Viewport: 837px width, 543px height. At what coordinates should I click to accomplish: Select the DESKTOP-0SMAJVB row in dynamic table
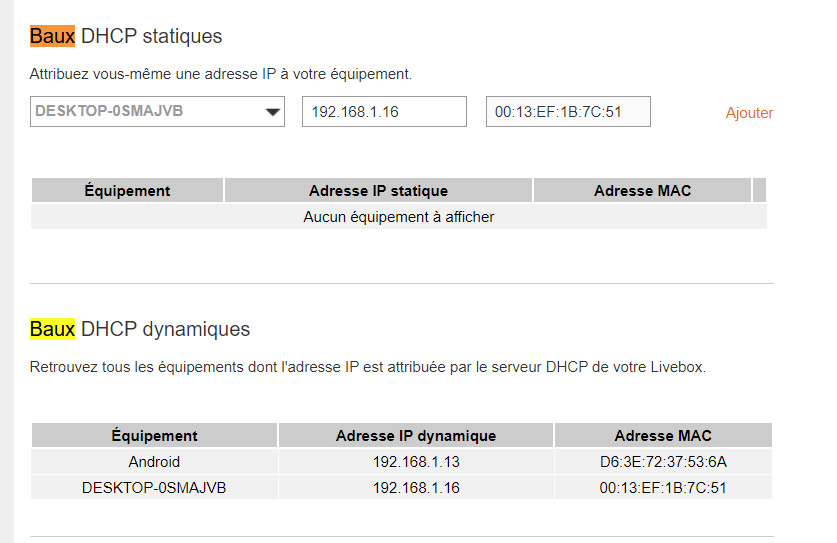(401, 487)
